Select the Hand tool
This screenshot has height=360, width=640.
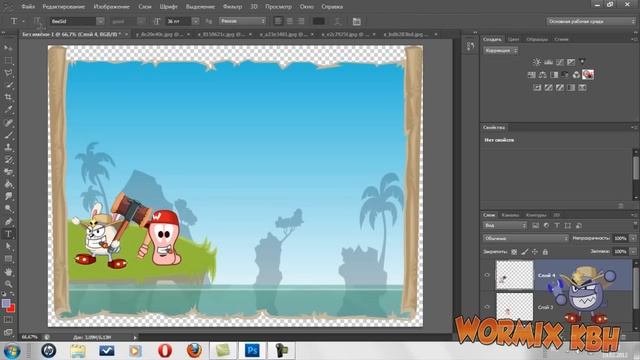8,272
